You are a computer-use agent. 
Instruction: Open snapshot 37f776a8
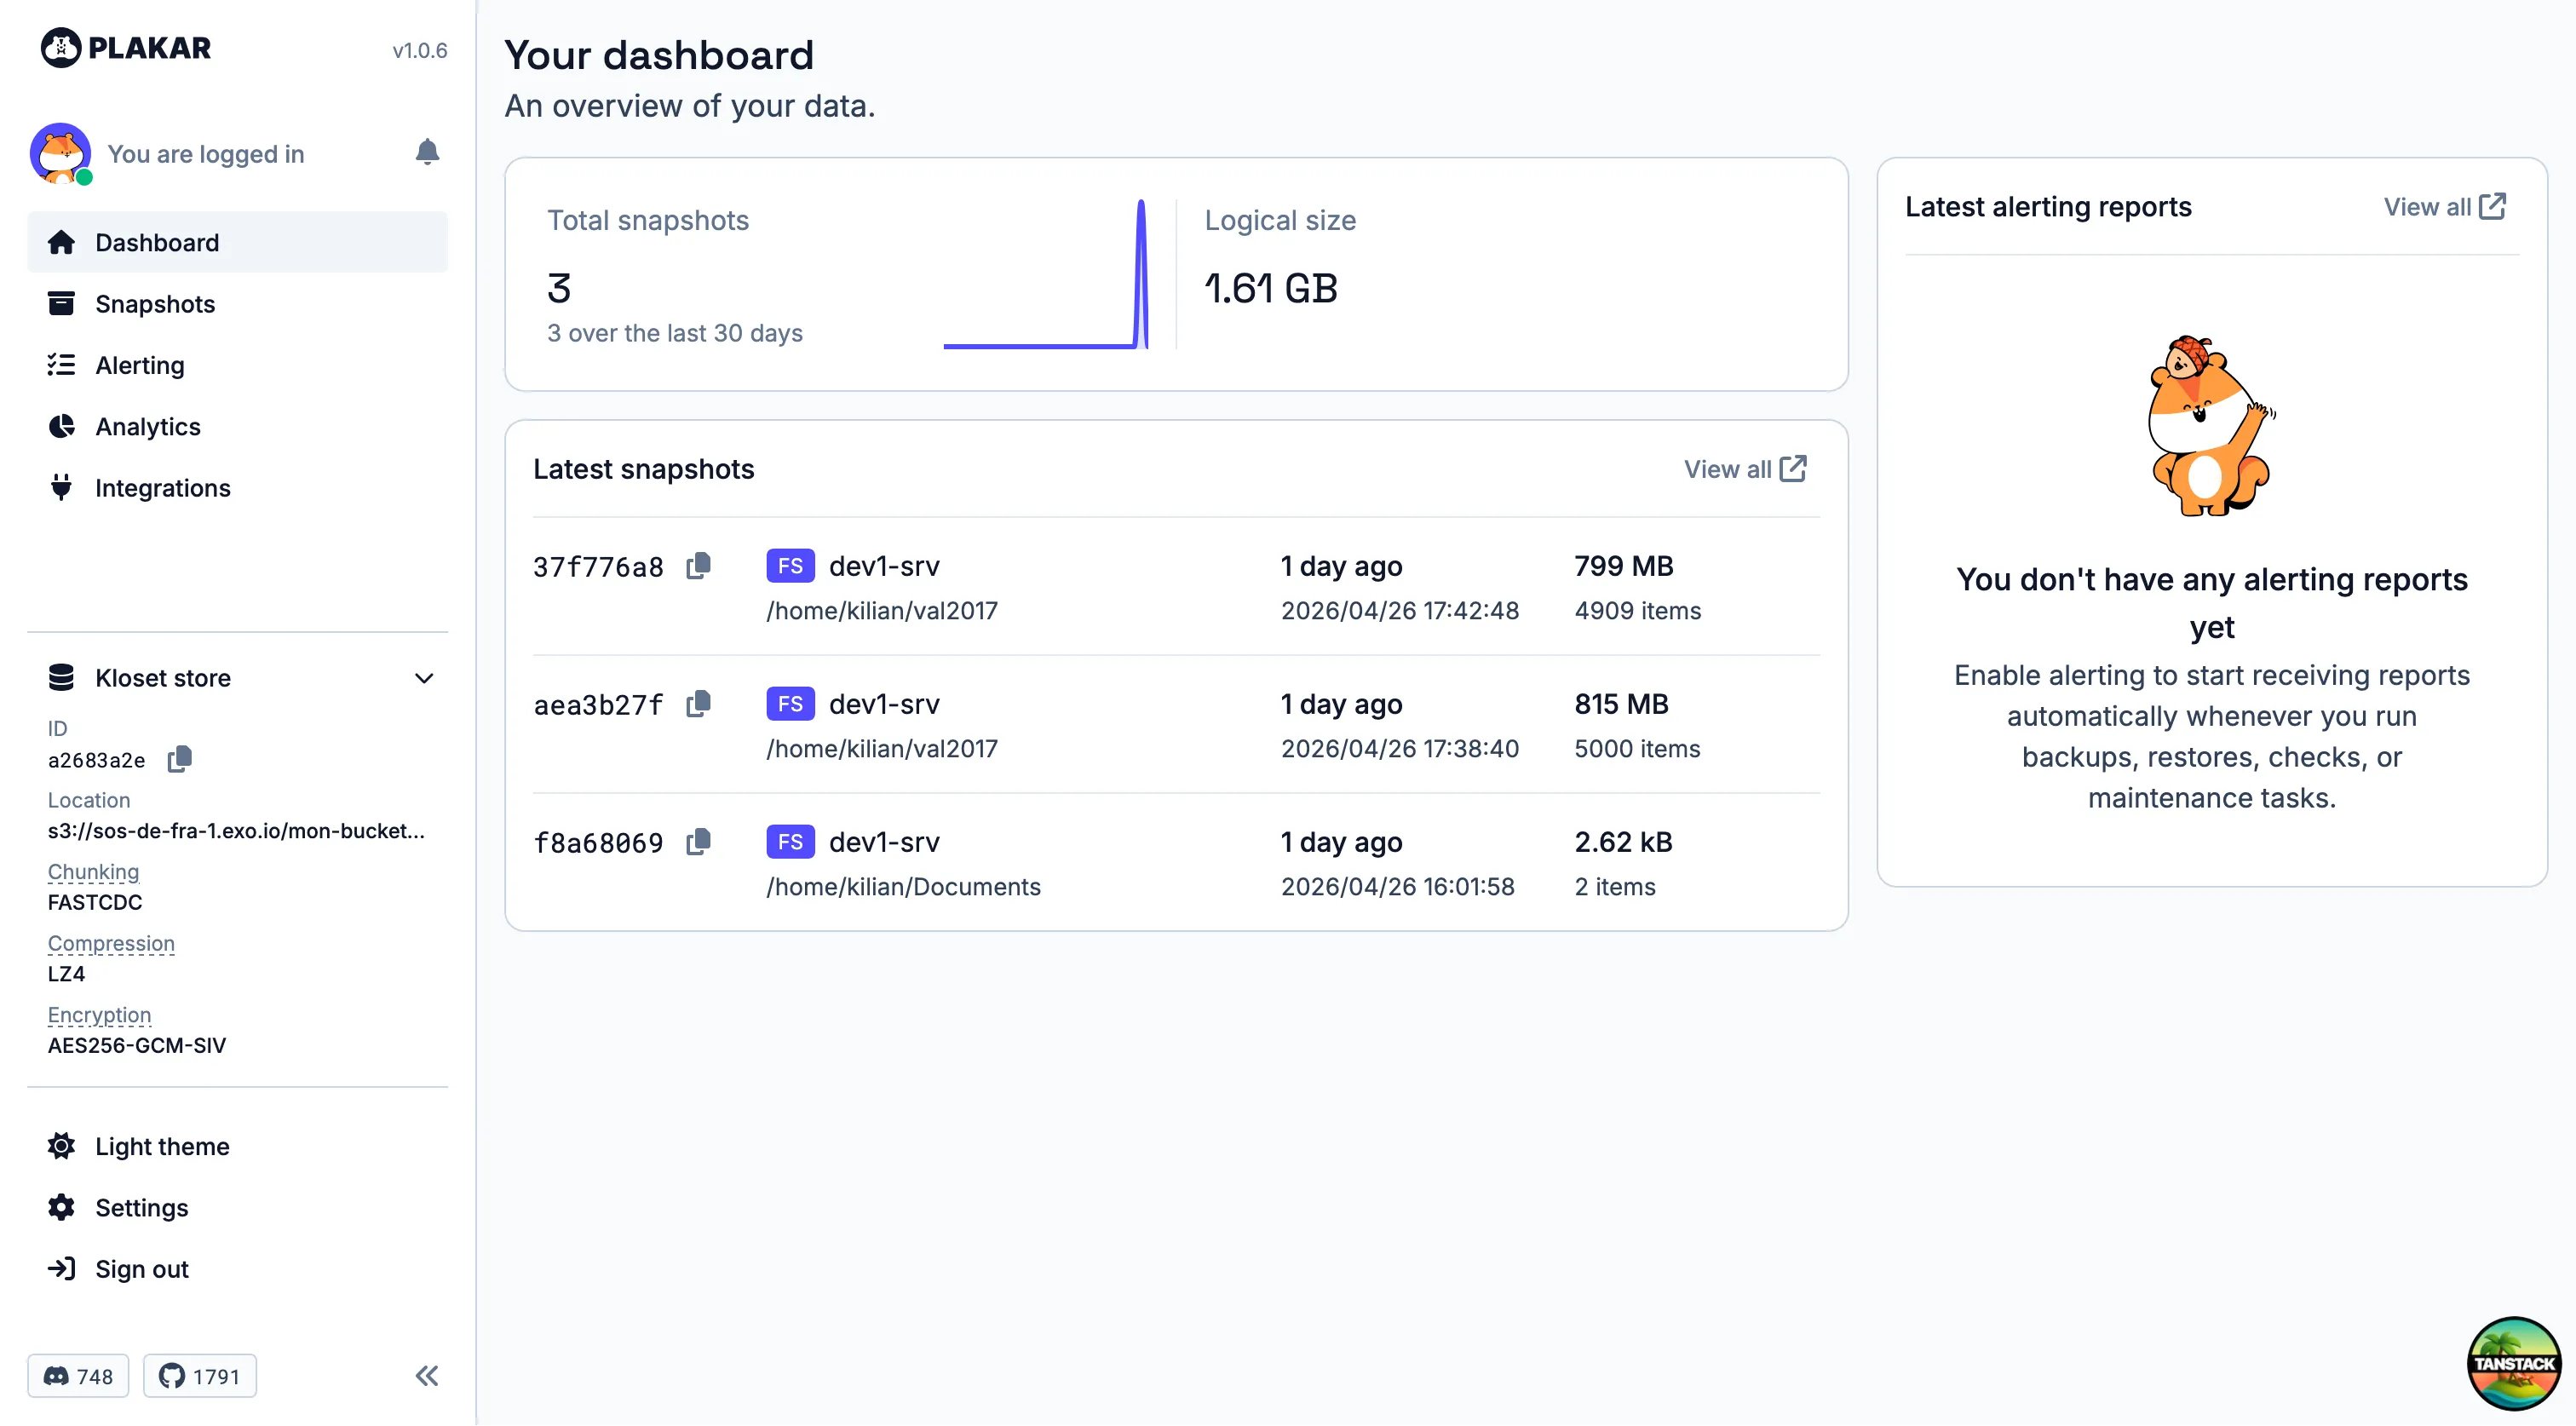click(598, 567)
